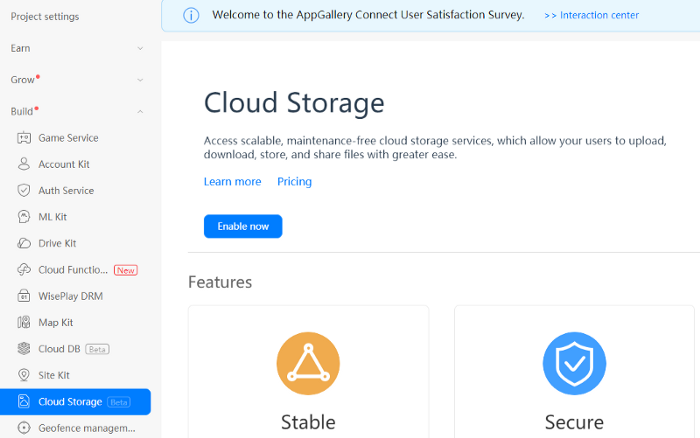Click the Enable now button
Image resolution: width=700 pixels, height=438 pixels.
pos(243,226)
